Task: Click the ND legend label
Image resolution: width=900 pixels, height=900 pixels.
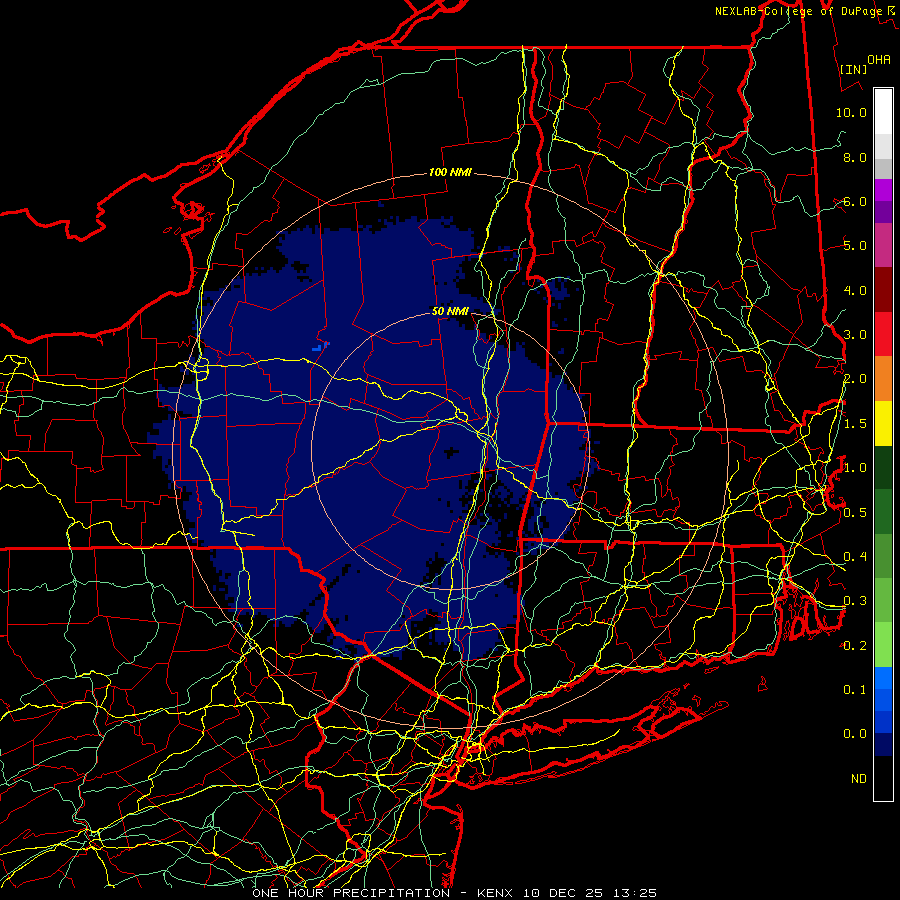Action: [859, 778]
